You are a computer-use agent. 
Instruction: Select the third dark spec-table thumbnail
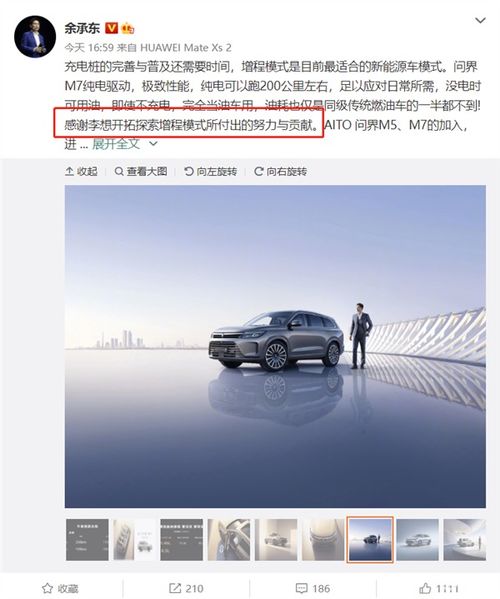181,539
